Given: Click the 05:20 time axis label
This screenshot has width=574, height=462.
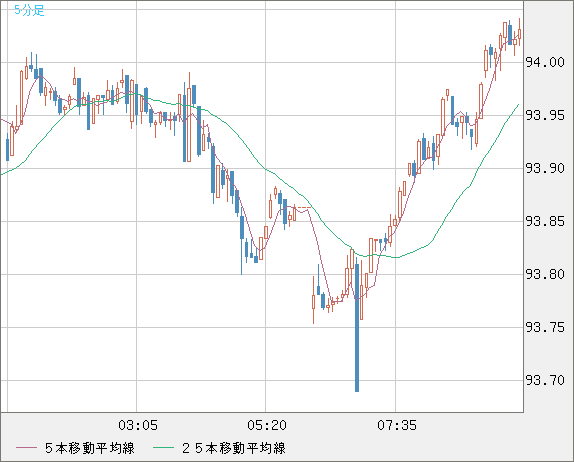Looking at the screenshot, I should tap(267, 425).
